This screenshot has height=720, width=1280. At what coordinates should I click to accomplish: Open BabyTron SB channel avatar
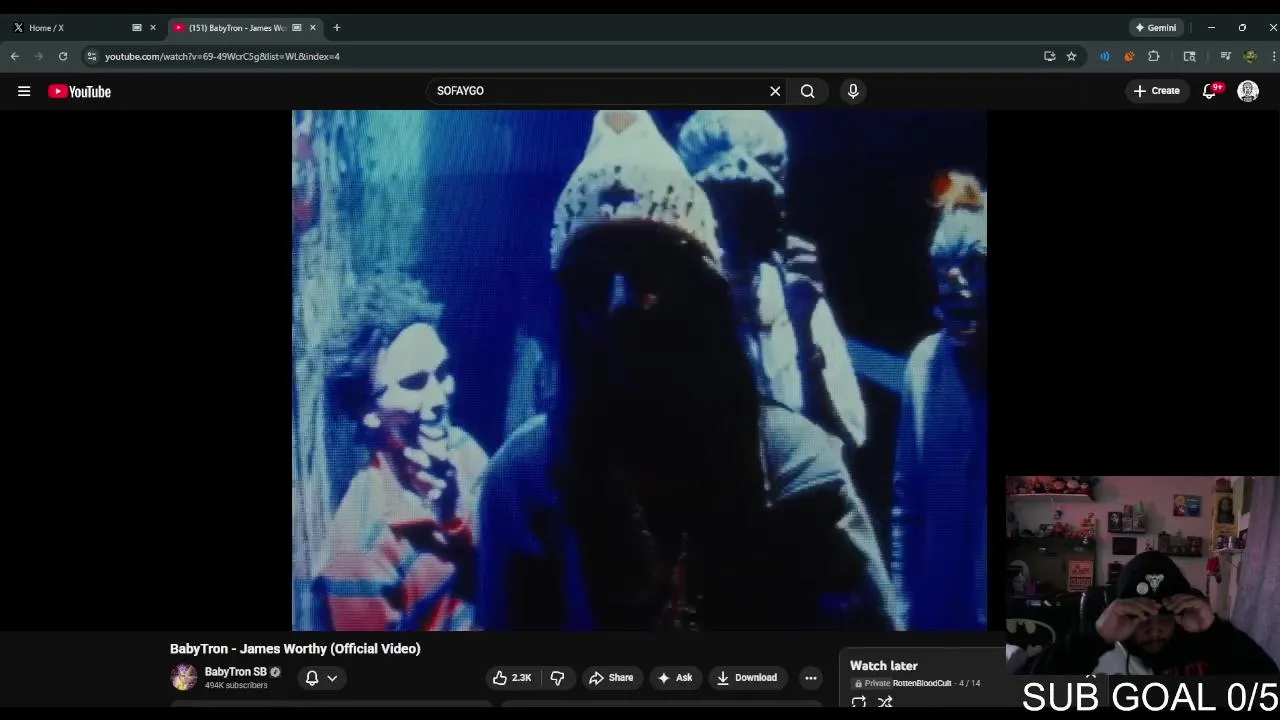pos(184,678)
